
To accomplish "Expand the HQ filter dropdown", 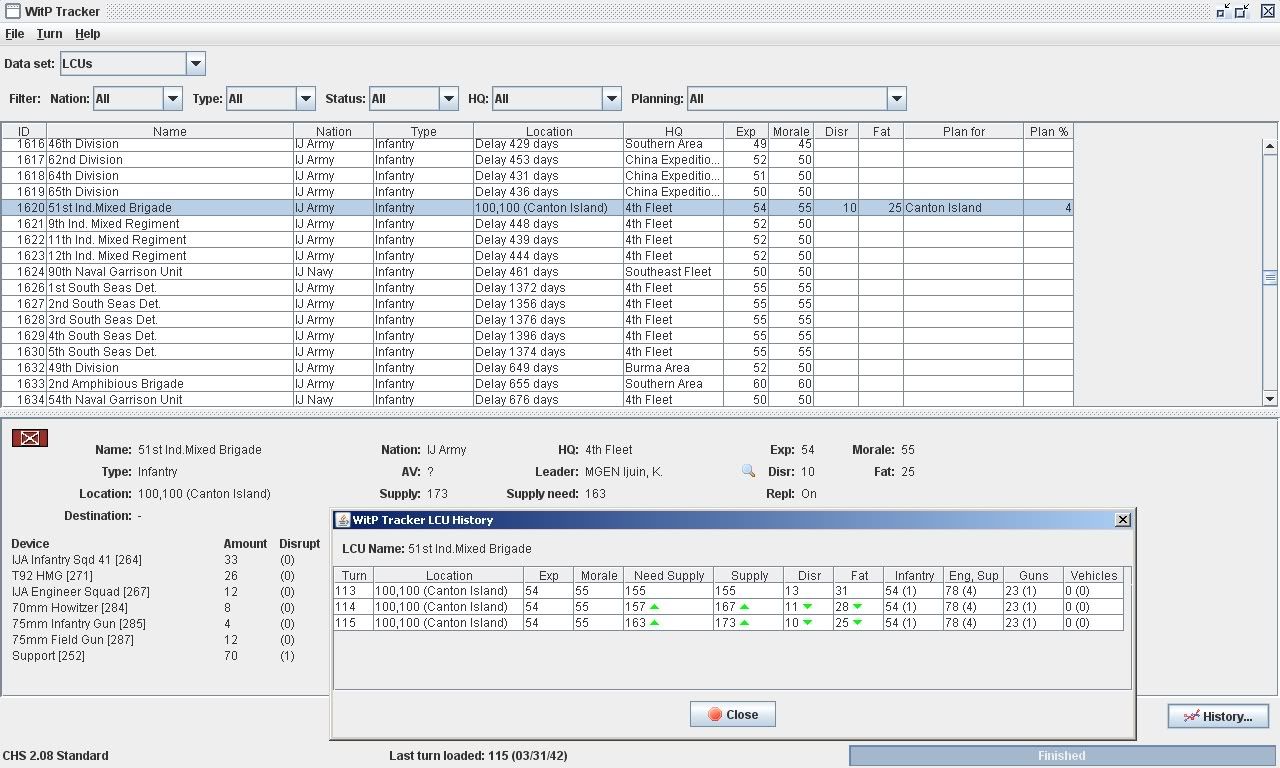I will pyautogui.click(x=612, y=98).
